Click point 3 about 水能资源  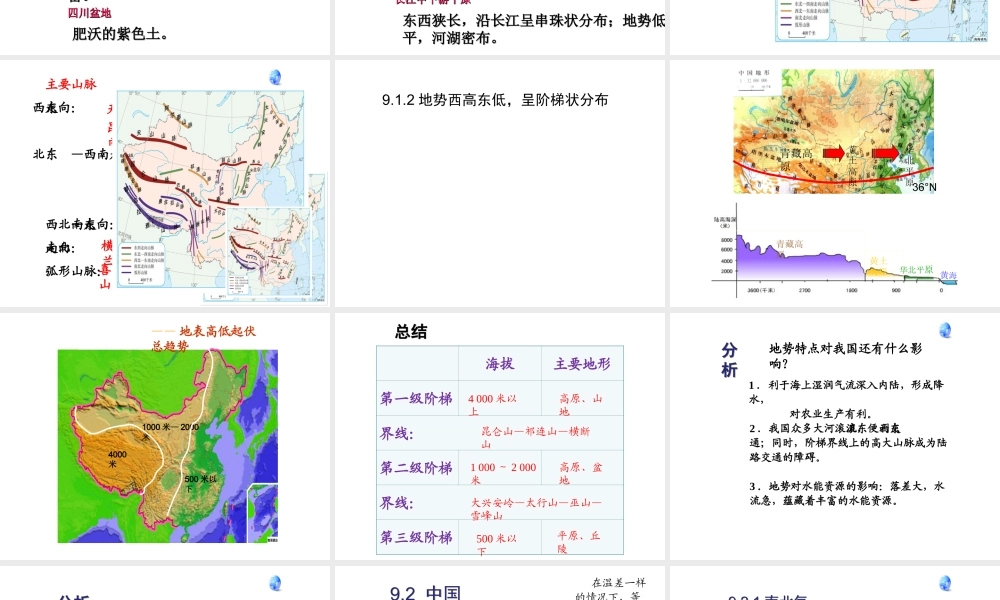pyautogui.click(x=847, y=493)
